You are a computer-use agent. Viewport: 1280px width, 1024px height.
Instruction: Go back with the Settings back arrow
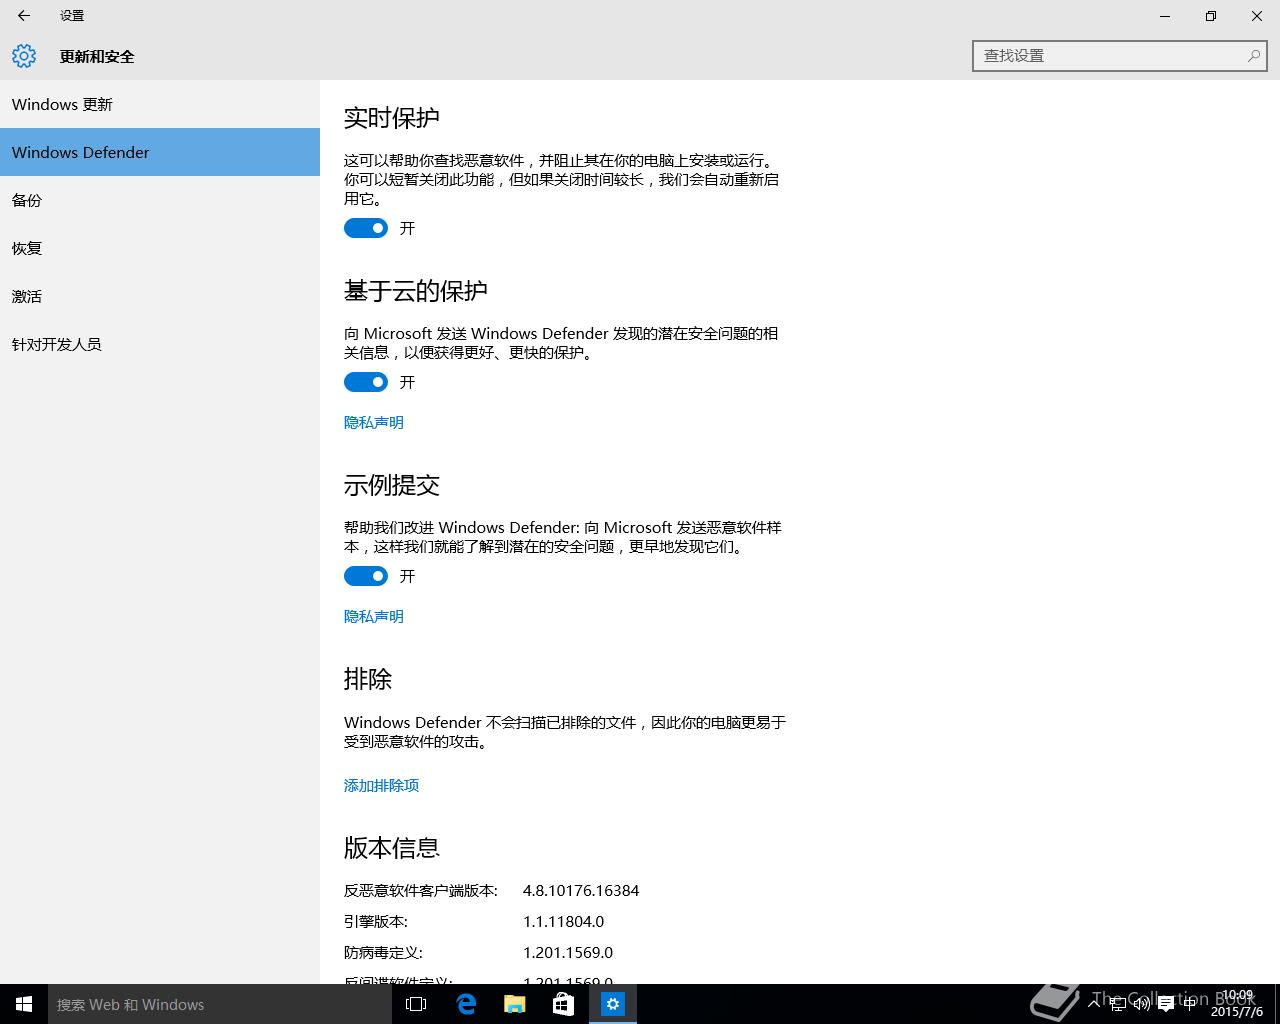(x=24, y=16)
